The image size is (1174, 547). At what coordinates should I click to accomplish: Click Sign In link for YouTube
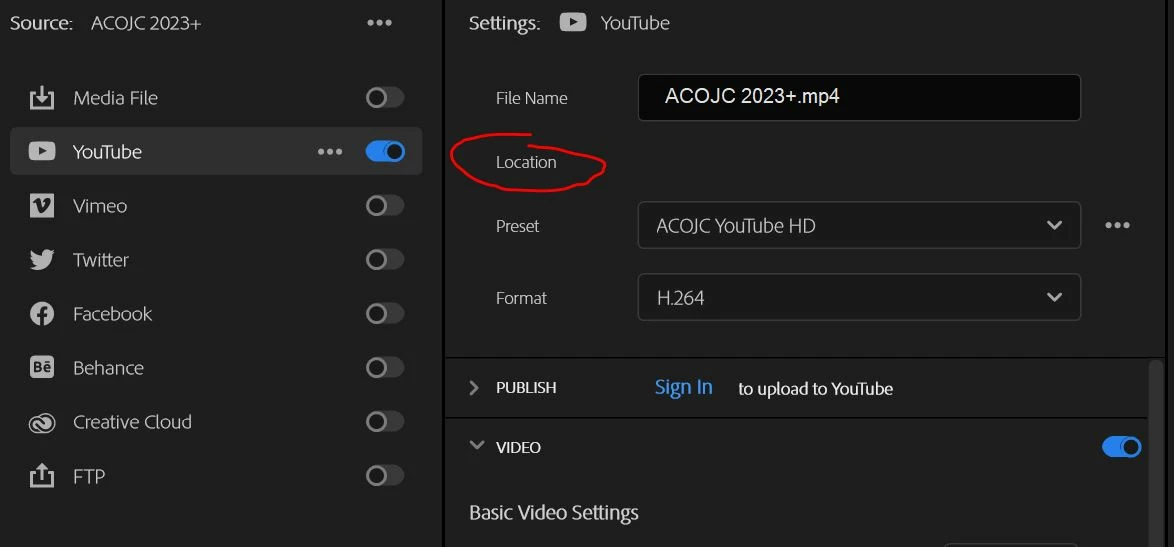click(x=684, y=388)
